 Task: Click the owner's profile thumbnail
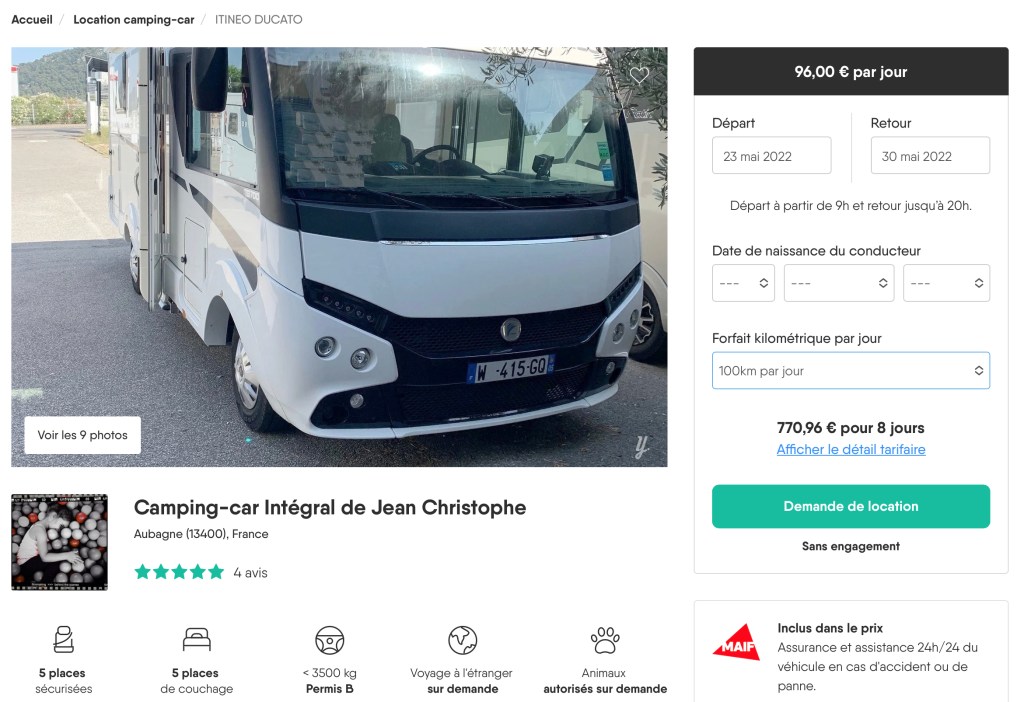click(60, 541)
